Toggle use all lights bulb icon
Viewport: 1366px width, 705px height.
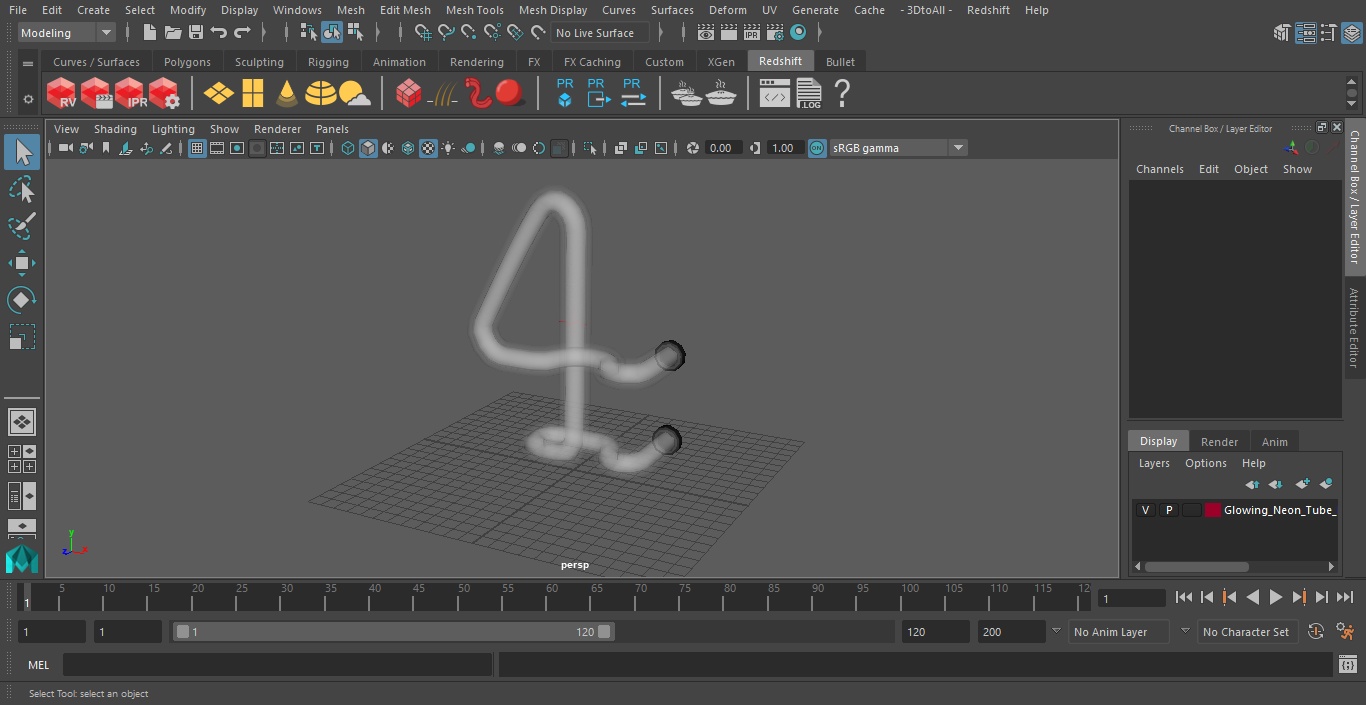[x=448, y=148]
